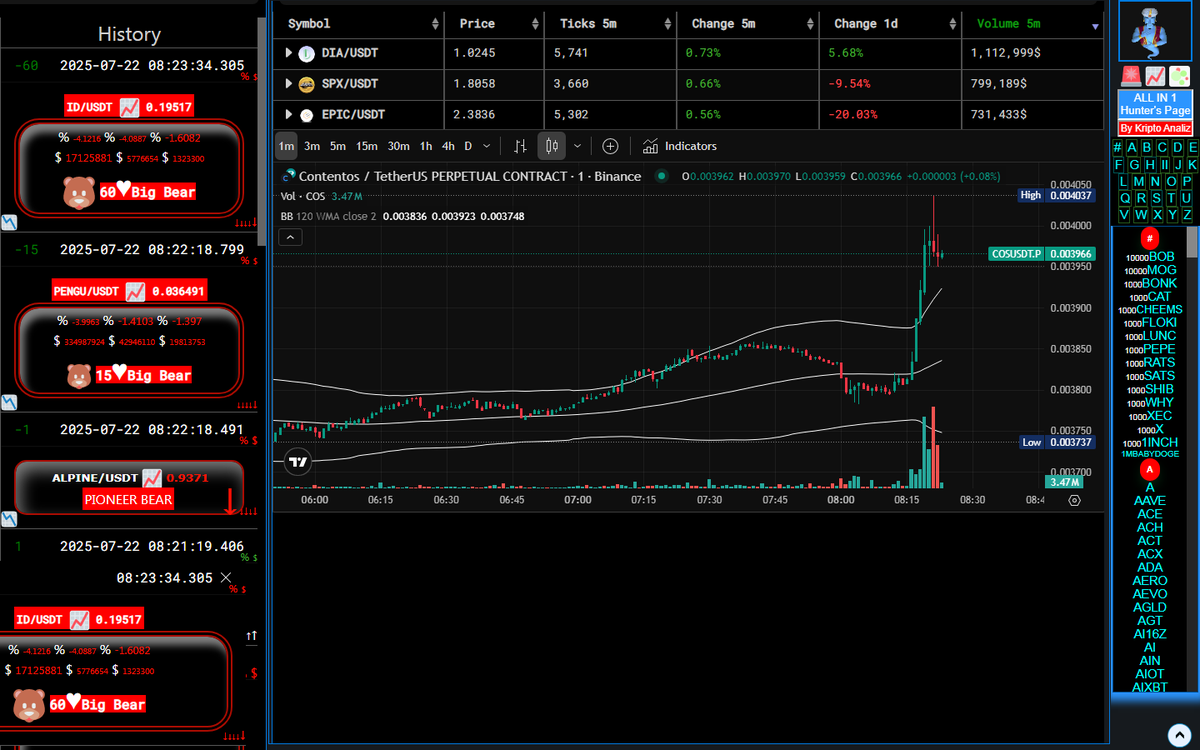Image resolution: width=1200 pixels, height=750 pixels.
Task: Click compare/add symbol plus icon
Action: (610, 146)
